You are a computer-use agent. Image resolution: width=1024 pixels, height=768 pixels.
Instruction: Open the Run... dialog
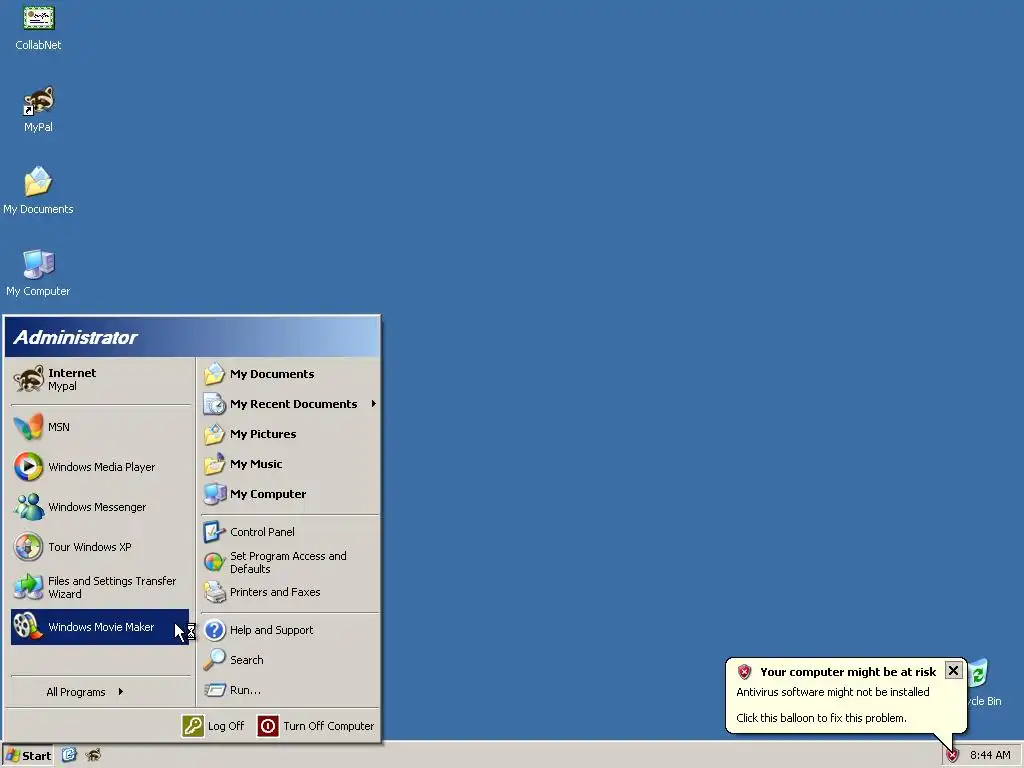[x=290, y=690]
